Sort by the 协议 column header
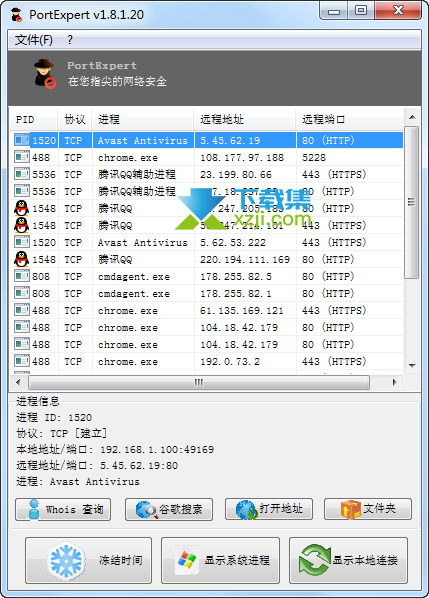The image size is (429, 598). pyautogui.click(x=75, y=119)
